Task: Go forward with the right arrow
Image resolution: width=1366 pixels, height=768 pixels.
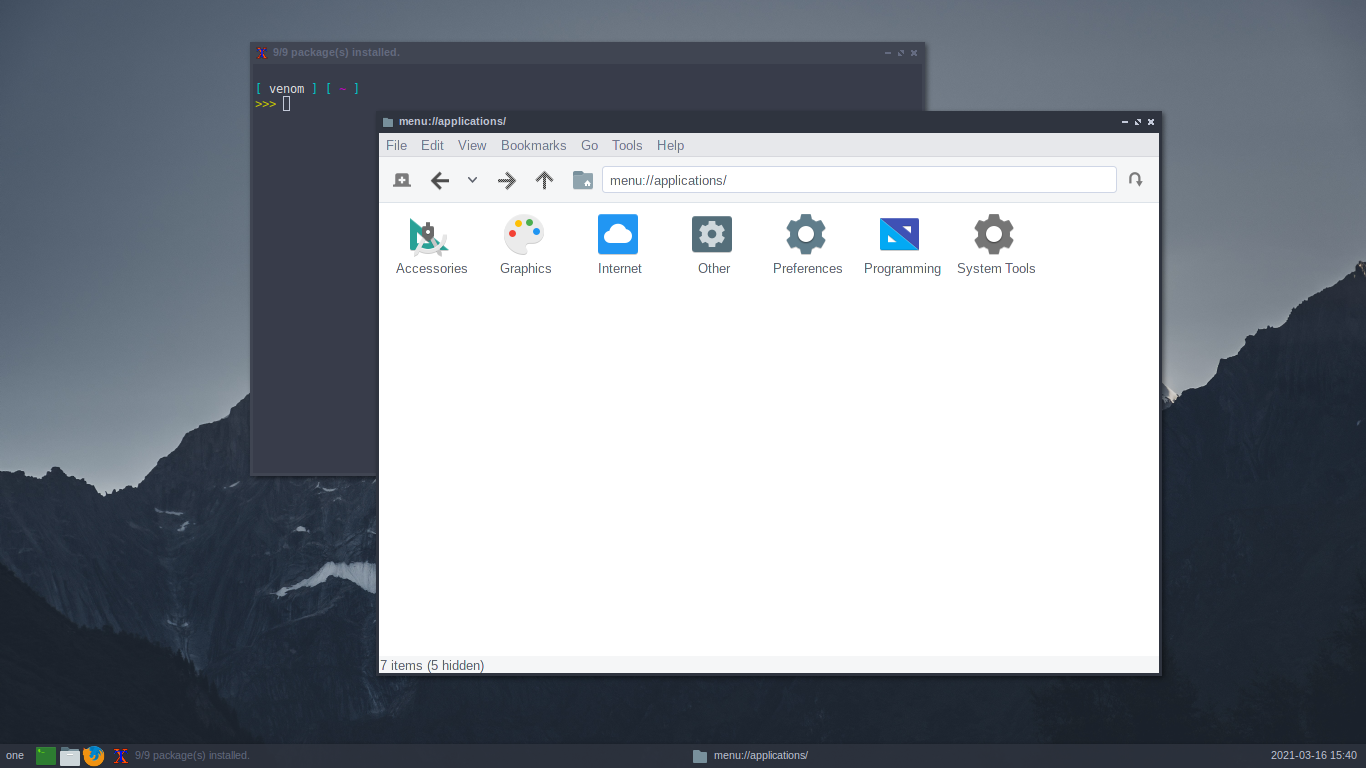Action: (x=507, y=180)
